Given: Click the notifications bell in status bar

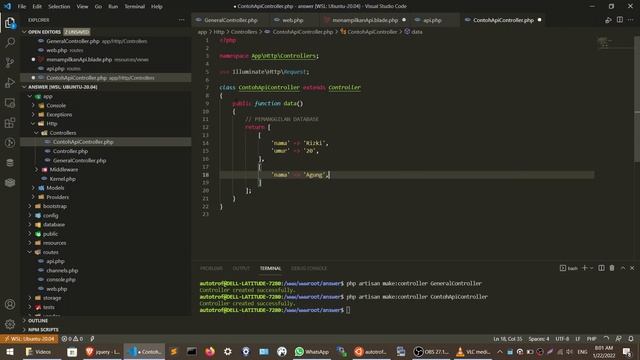Looking at the screenshot, I should click(631, 339).
